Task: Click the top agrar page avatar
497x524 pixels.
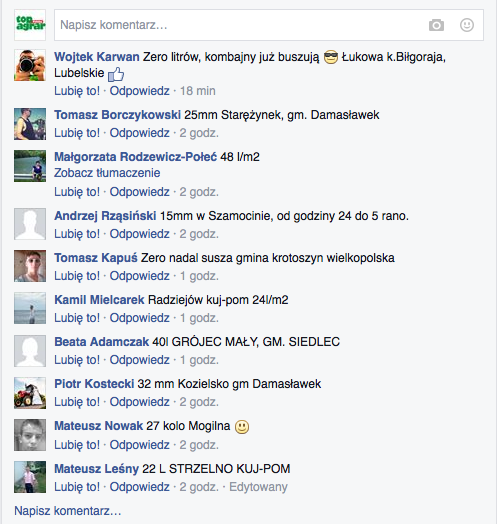Action: point(30,25)
